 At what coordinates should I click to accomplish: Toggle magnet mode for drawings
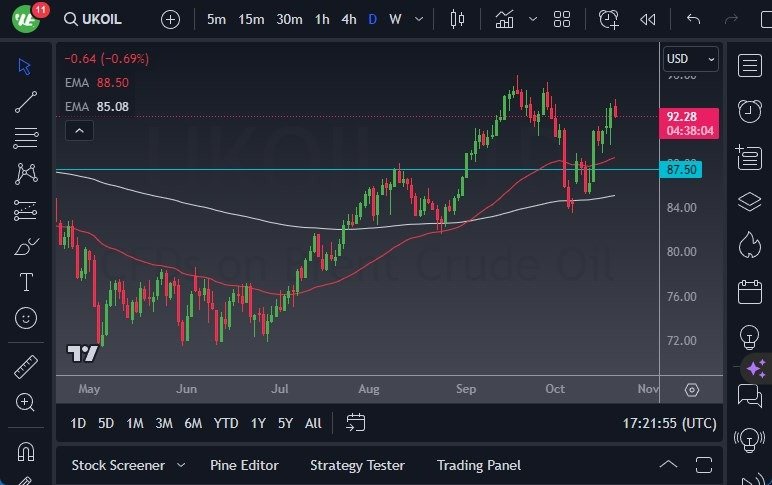[26, 450]
